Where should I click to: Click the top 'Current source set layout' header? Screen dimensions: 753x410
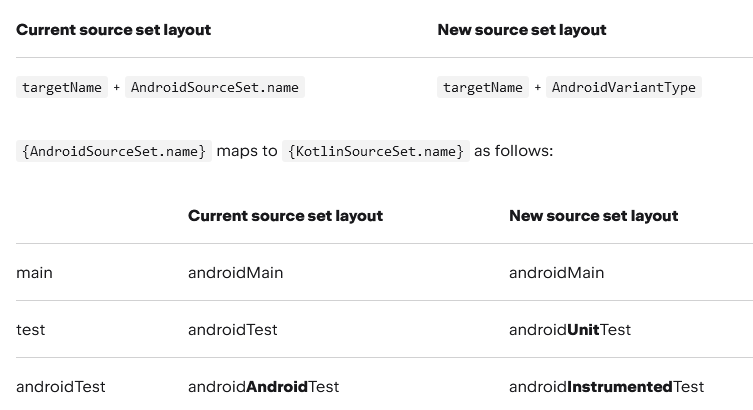pos(113,30)
